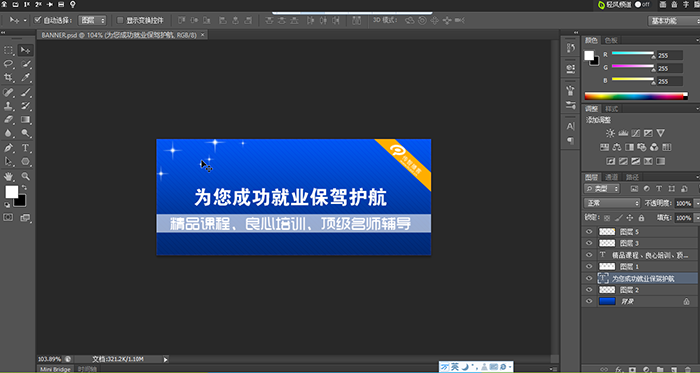Hide the 背景 background layer
700x373 pixels.
(x=589, y=301)
